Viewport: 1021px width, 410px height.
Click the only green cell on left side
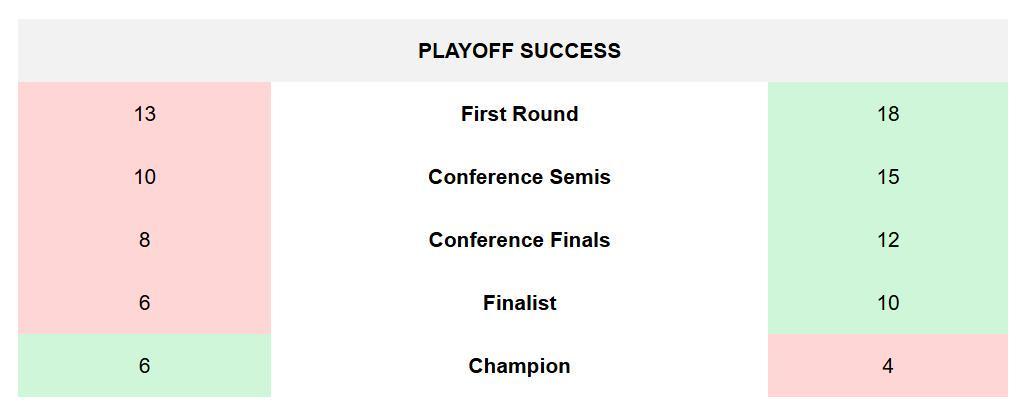[145, 366]
